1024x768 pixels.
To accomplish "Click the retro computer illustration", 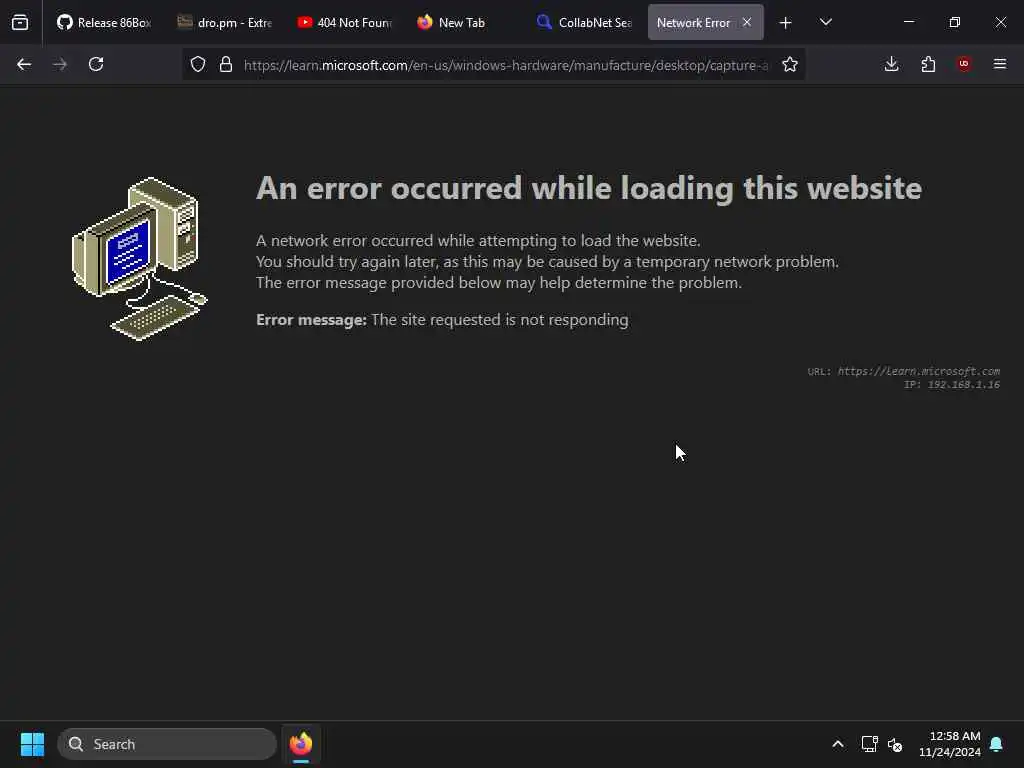I will pos(140,259).
